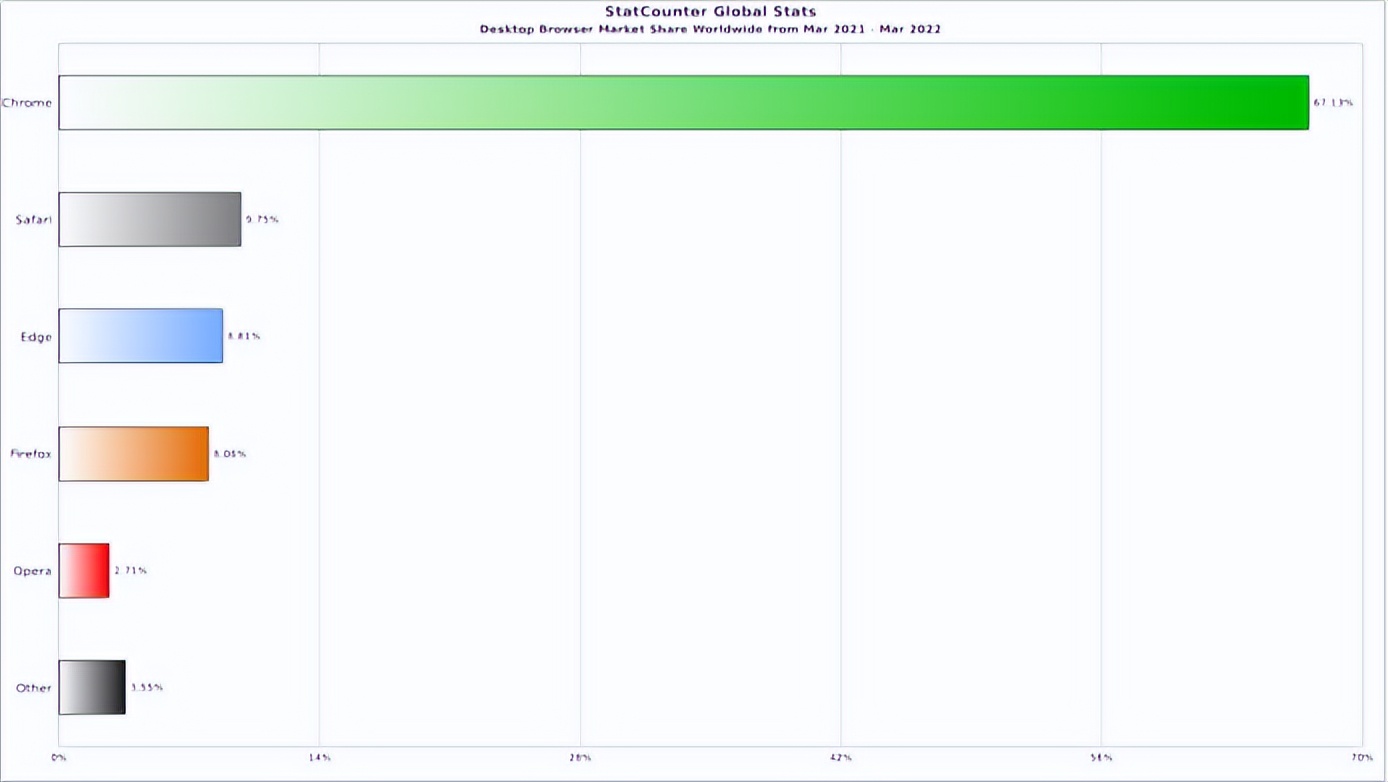Click the 8.81% value beside Edge bar
This screenshot has width=1388, height=782.
click(244, 336)
